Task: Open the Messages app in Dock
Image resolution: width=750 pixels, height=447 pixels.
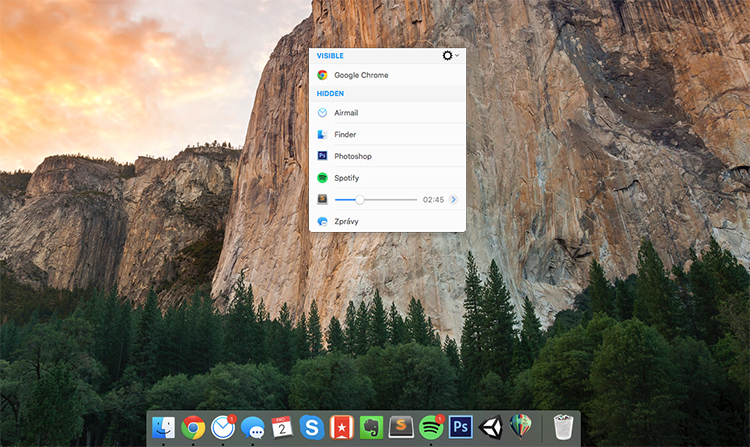Action: tap(253, 428)
